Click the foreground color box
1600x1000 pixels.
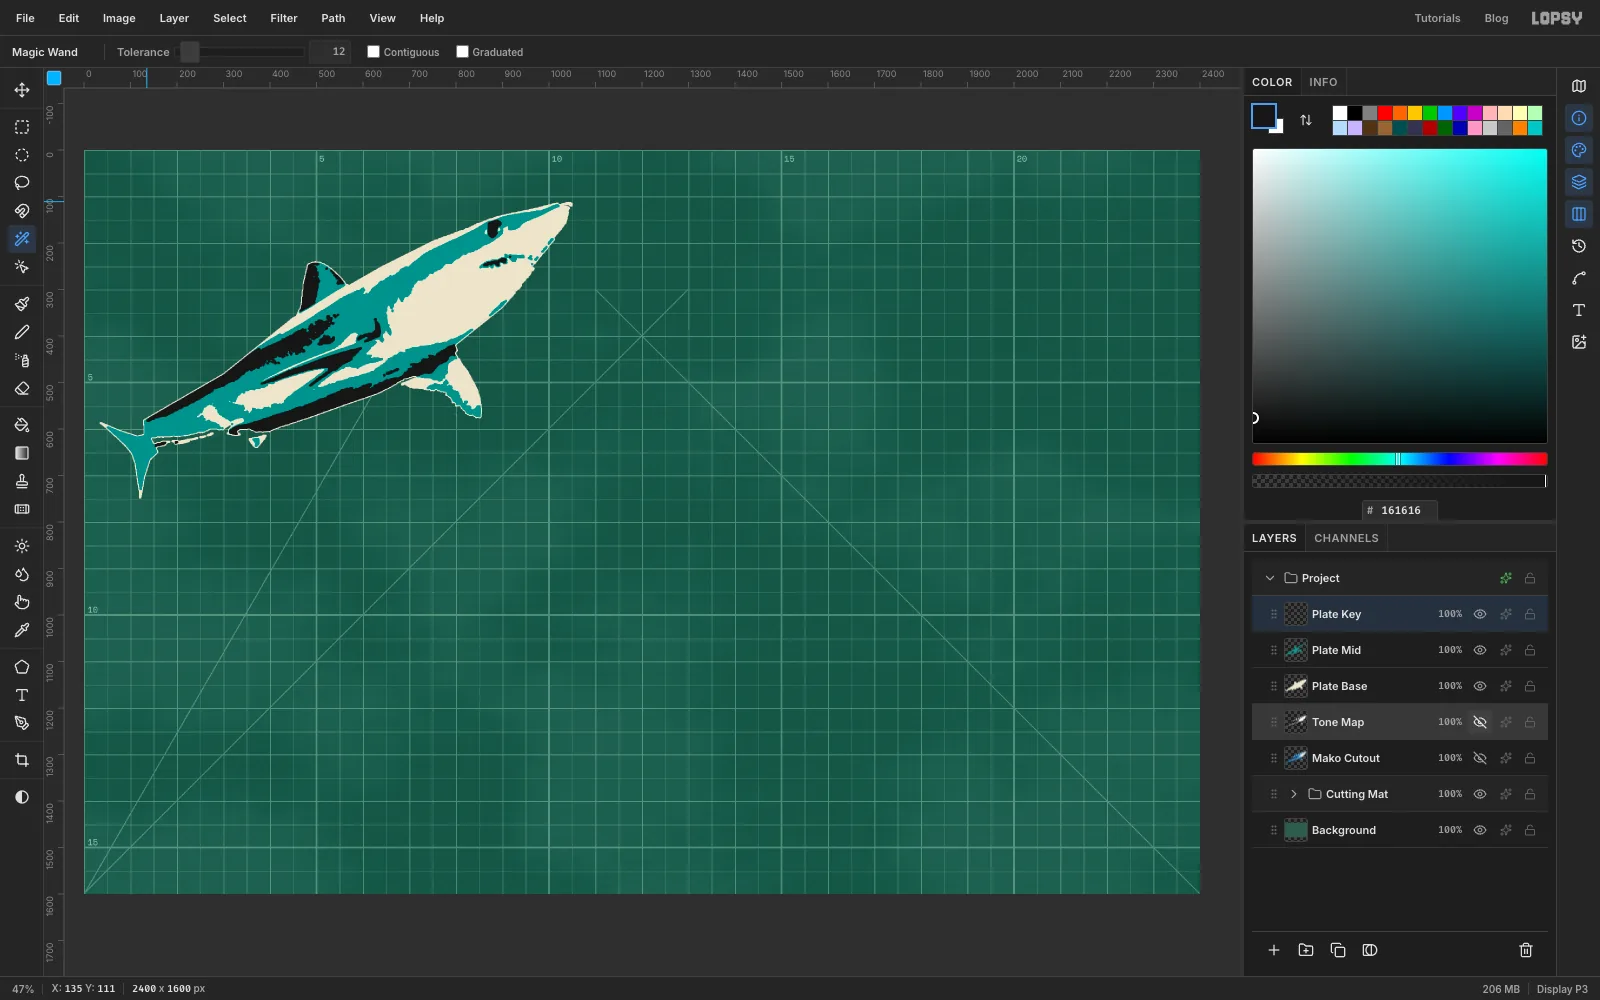1264,116
